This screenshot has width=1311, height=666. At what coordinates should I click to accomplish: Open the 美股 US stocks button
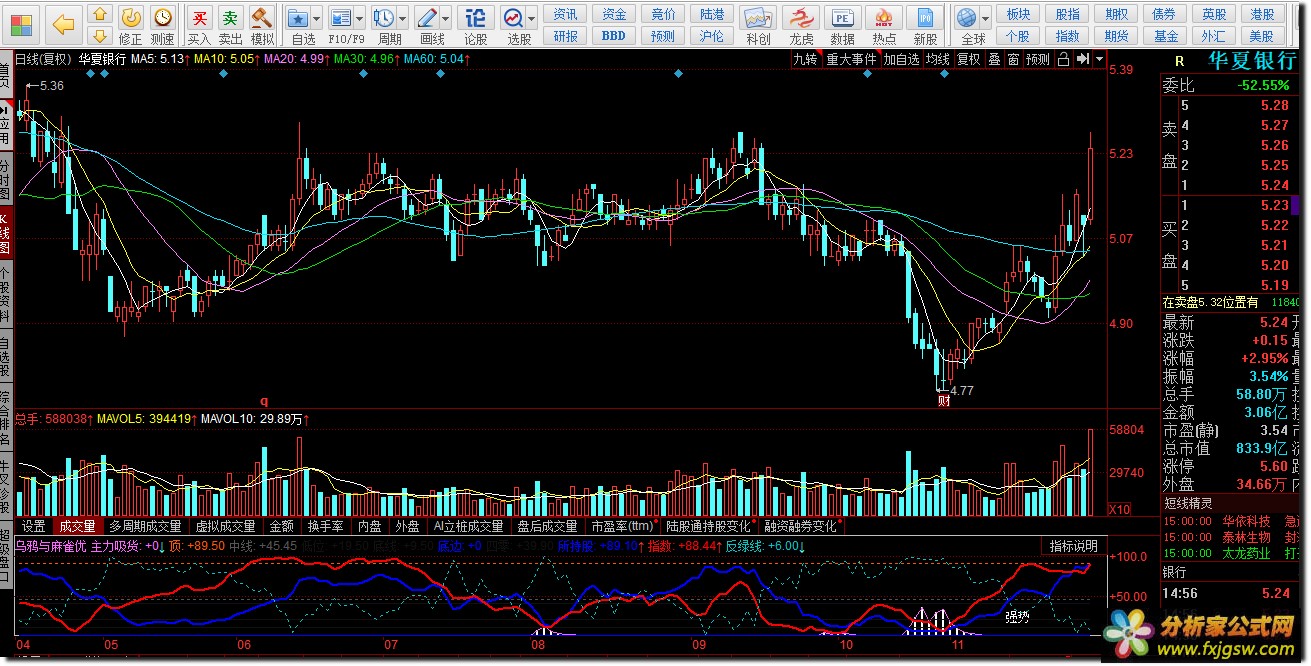coord(1263,36)
